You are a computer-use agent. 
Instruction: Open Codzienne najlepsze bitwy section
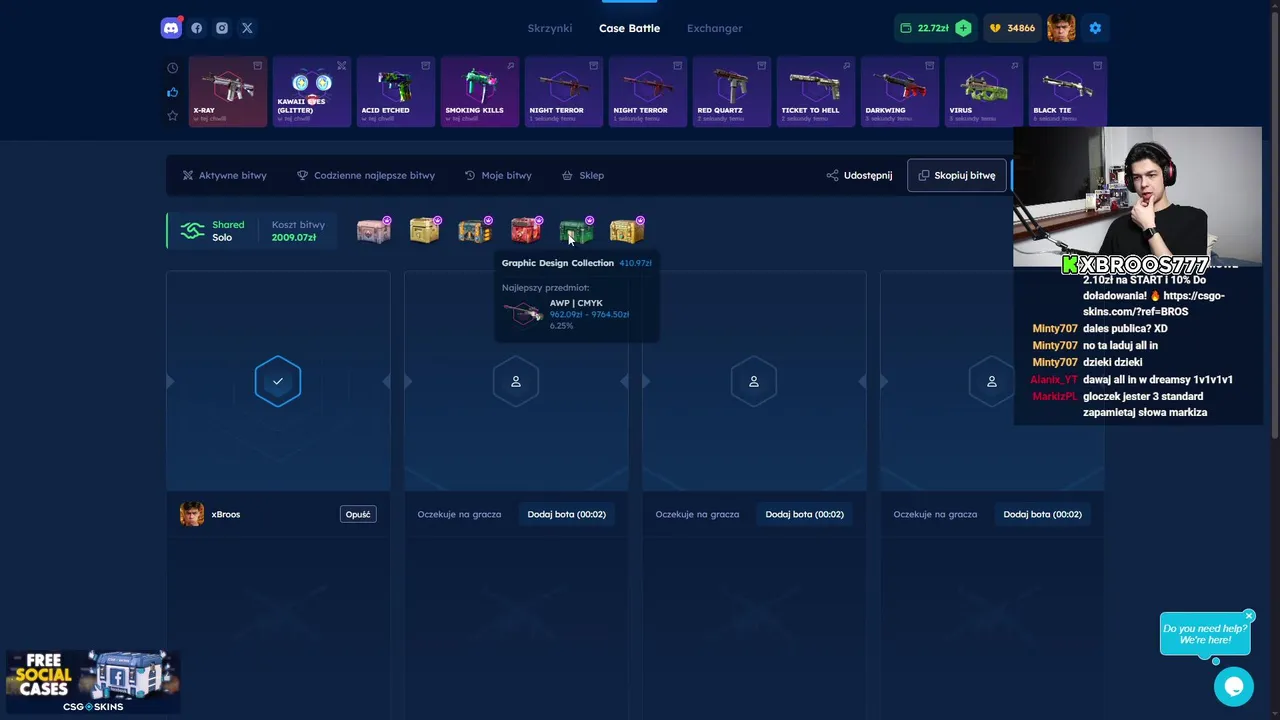click(x=366, y=175)
